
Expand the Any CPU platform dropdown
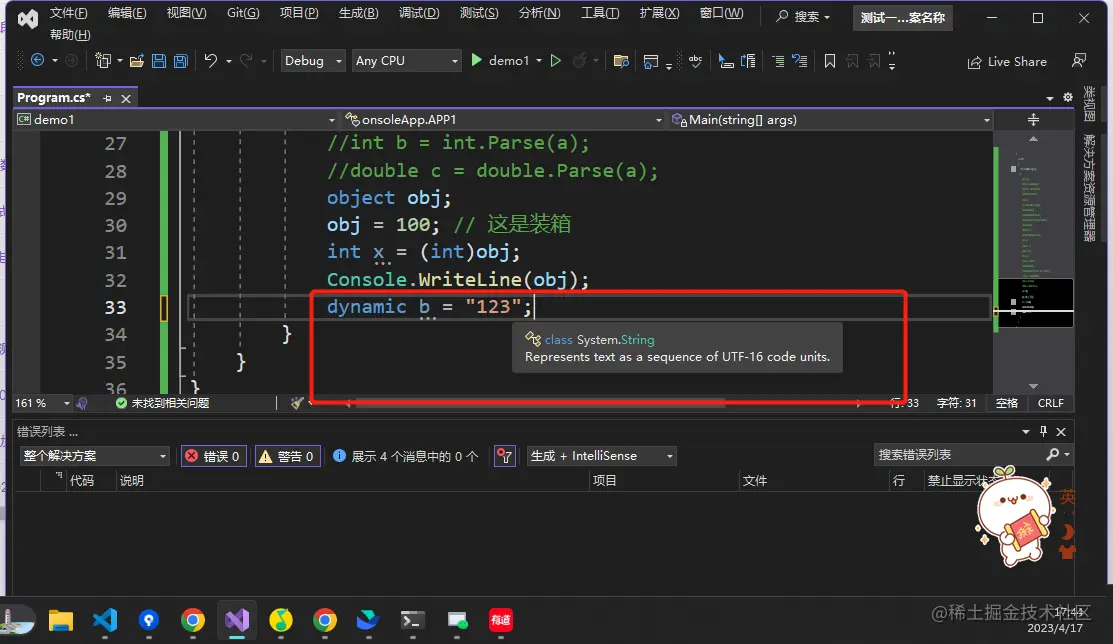(406, 61)
